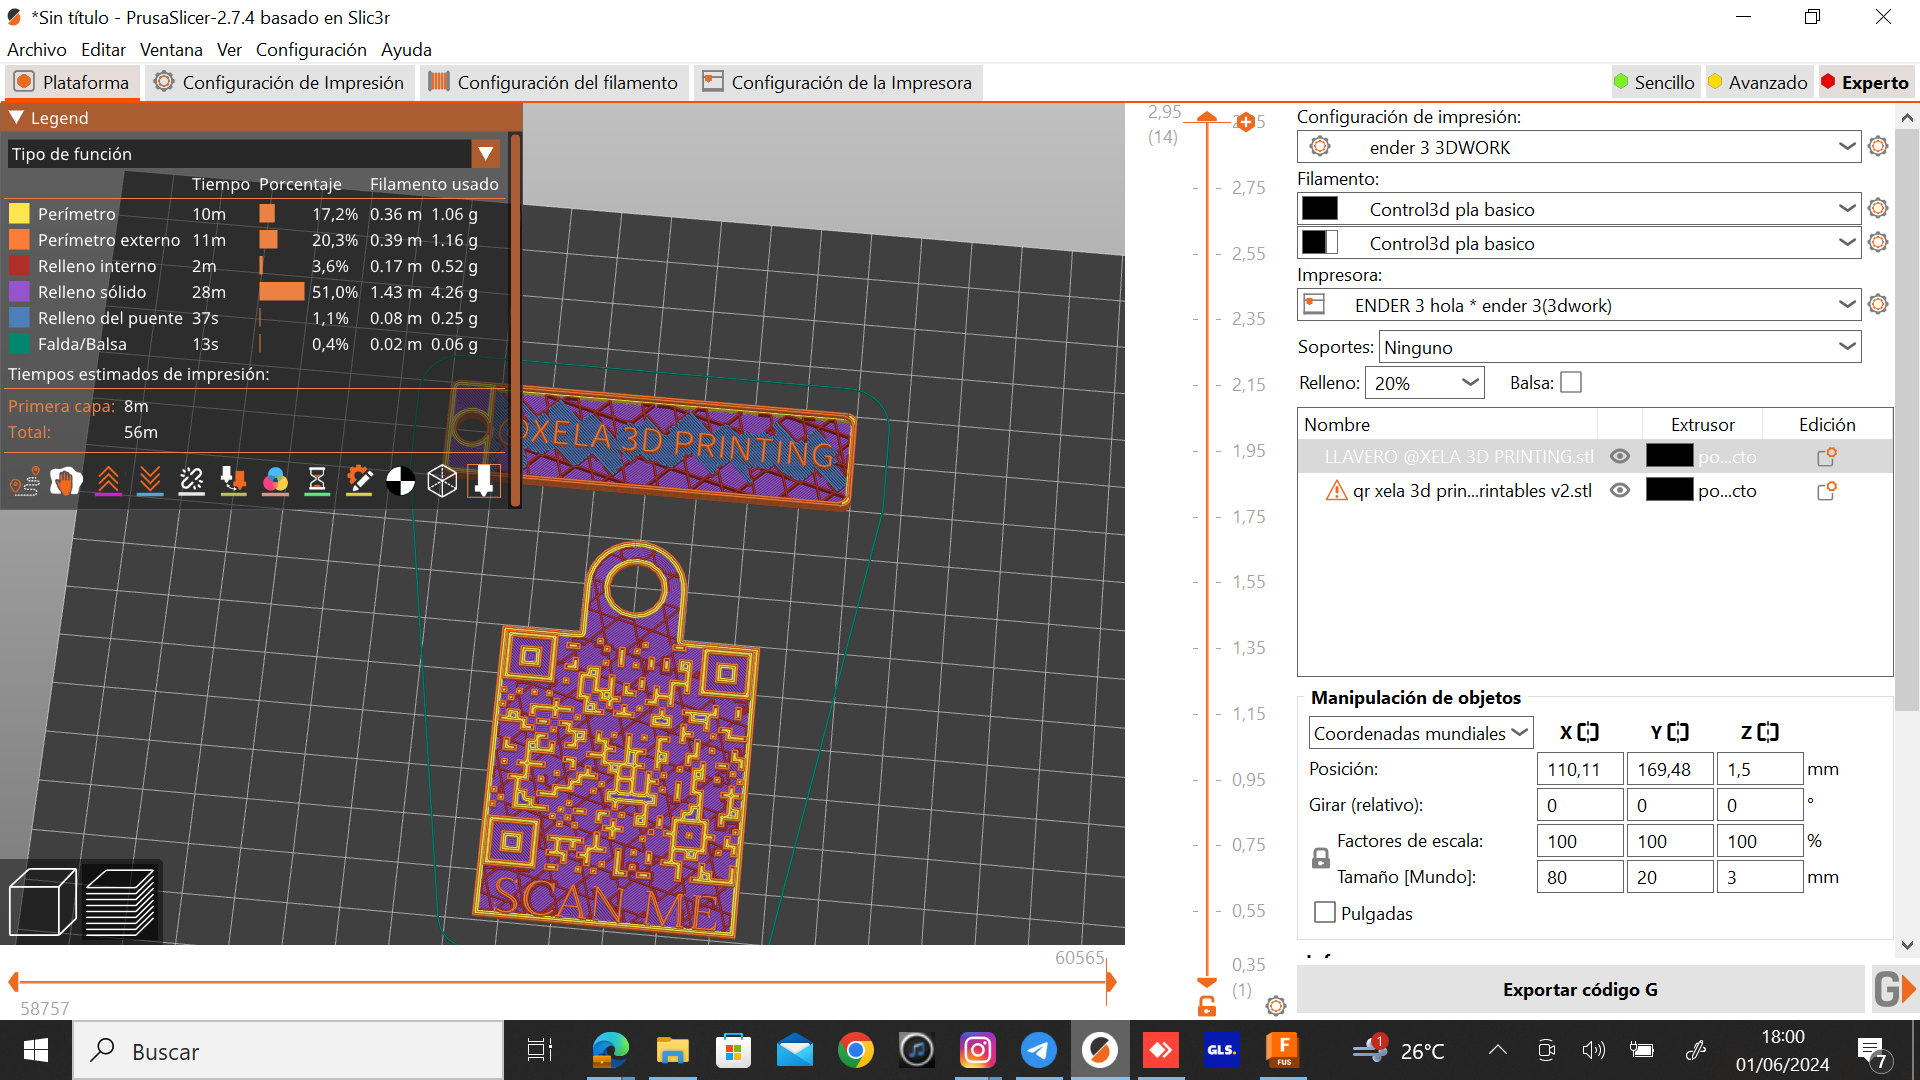
Task: Open Coordenadas mundiales dropdown
Action: (x=1420, y=733)
